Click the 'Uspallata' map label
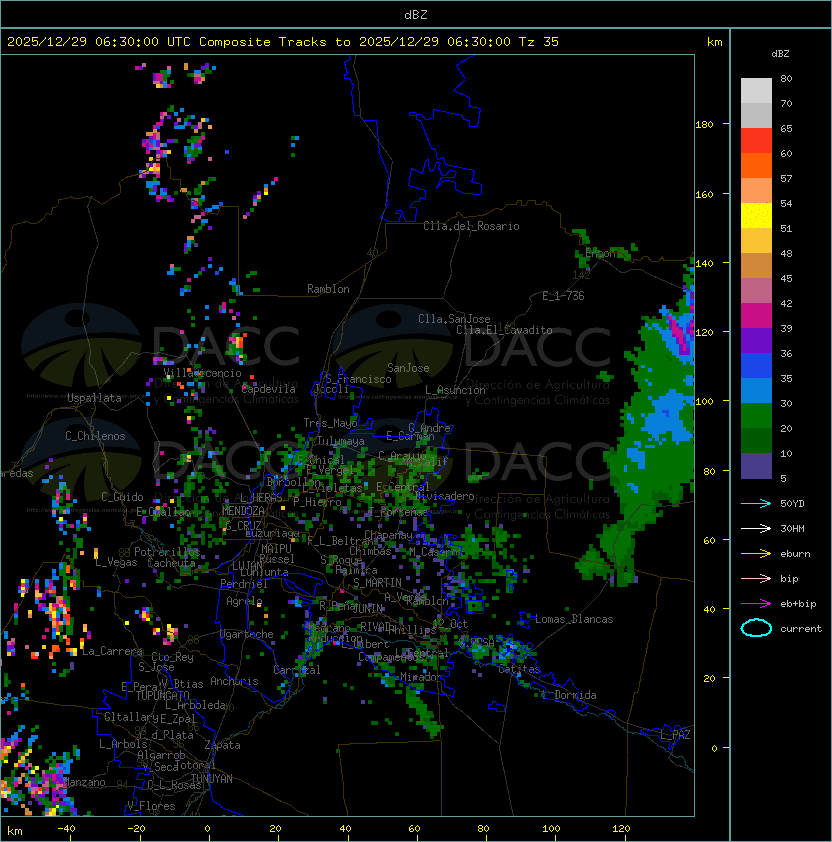The image size is (832, 842). [x=94, y=398]
